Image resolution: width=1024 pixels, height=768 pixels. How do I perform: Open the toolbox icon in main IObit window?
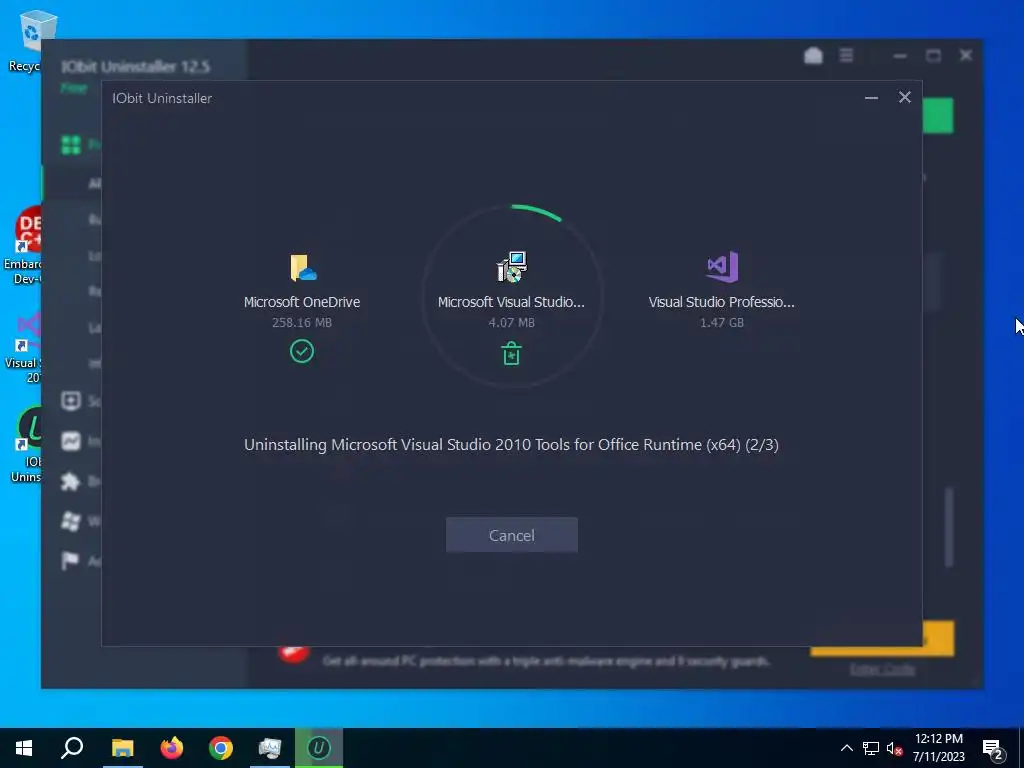point(813,56)
